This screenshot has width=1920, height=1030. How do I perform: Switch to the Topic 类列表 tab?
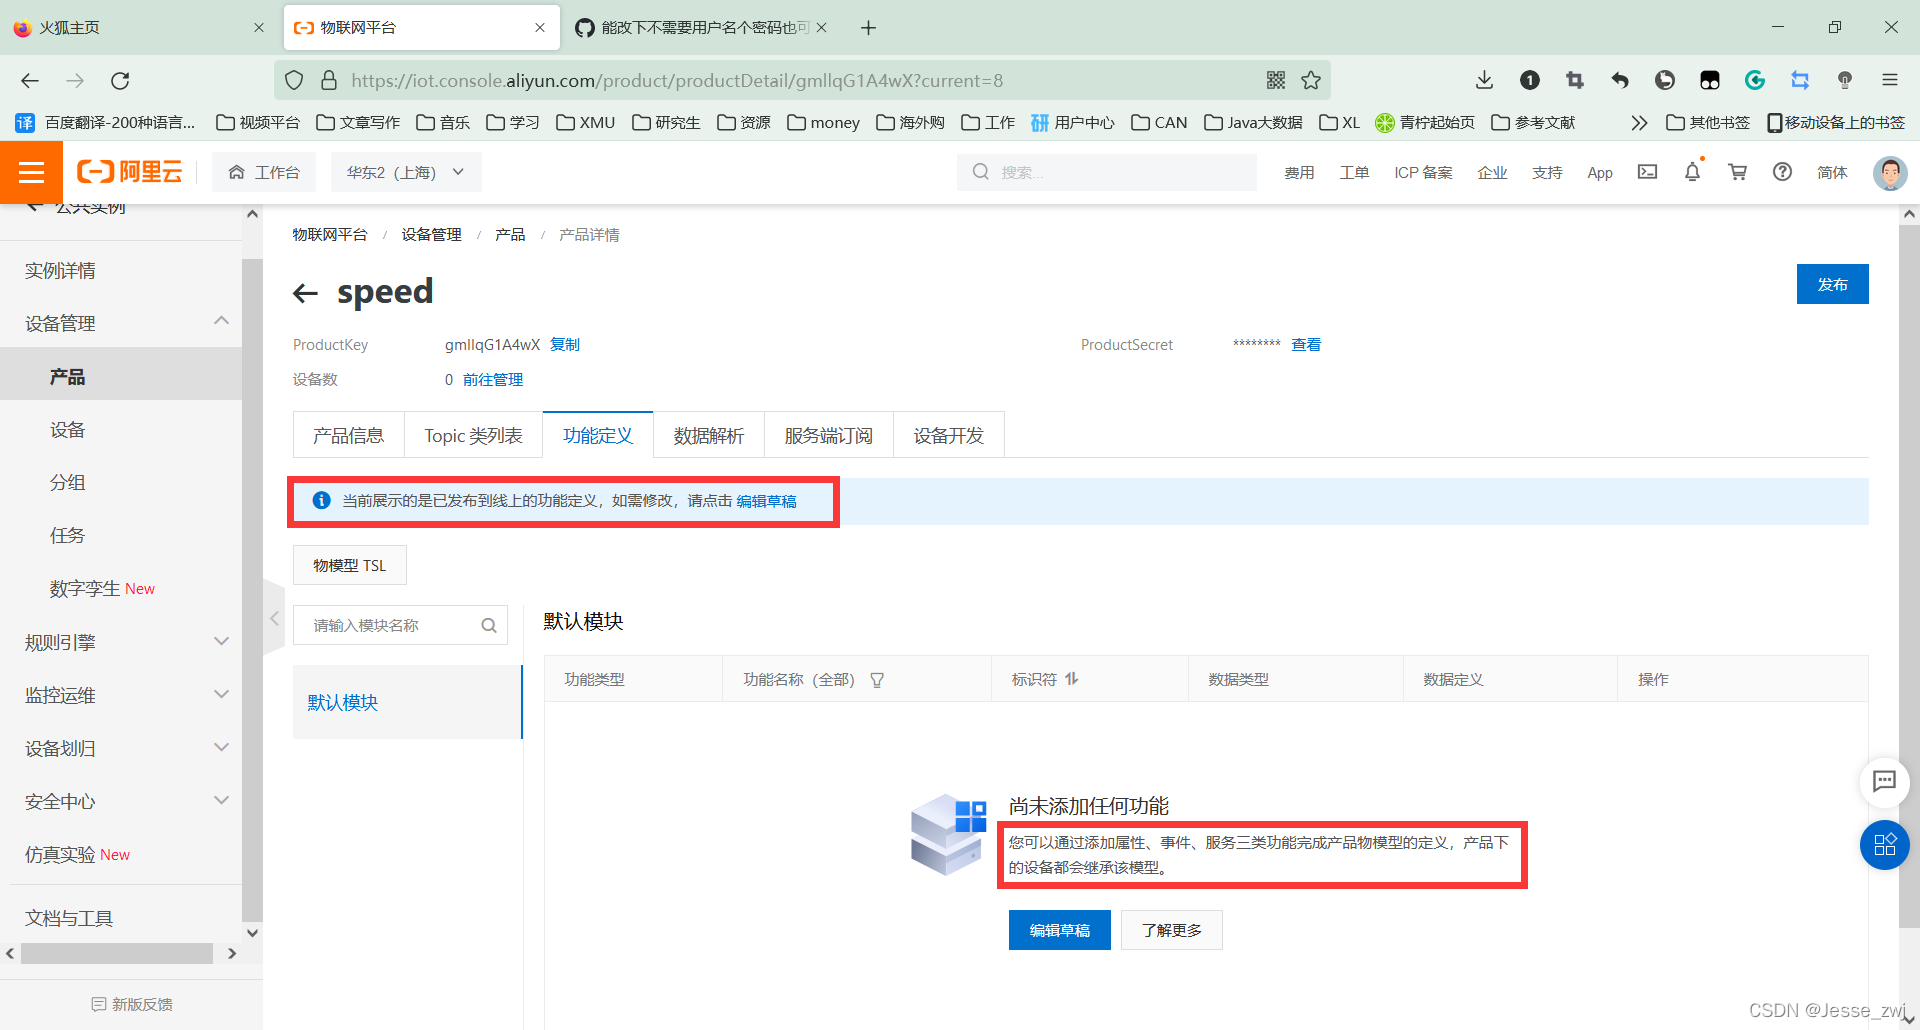pyautogui.click(x=473, y=434)
